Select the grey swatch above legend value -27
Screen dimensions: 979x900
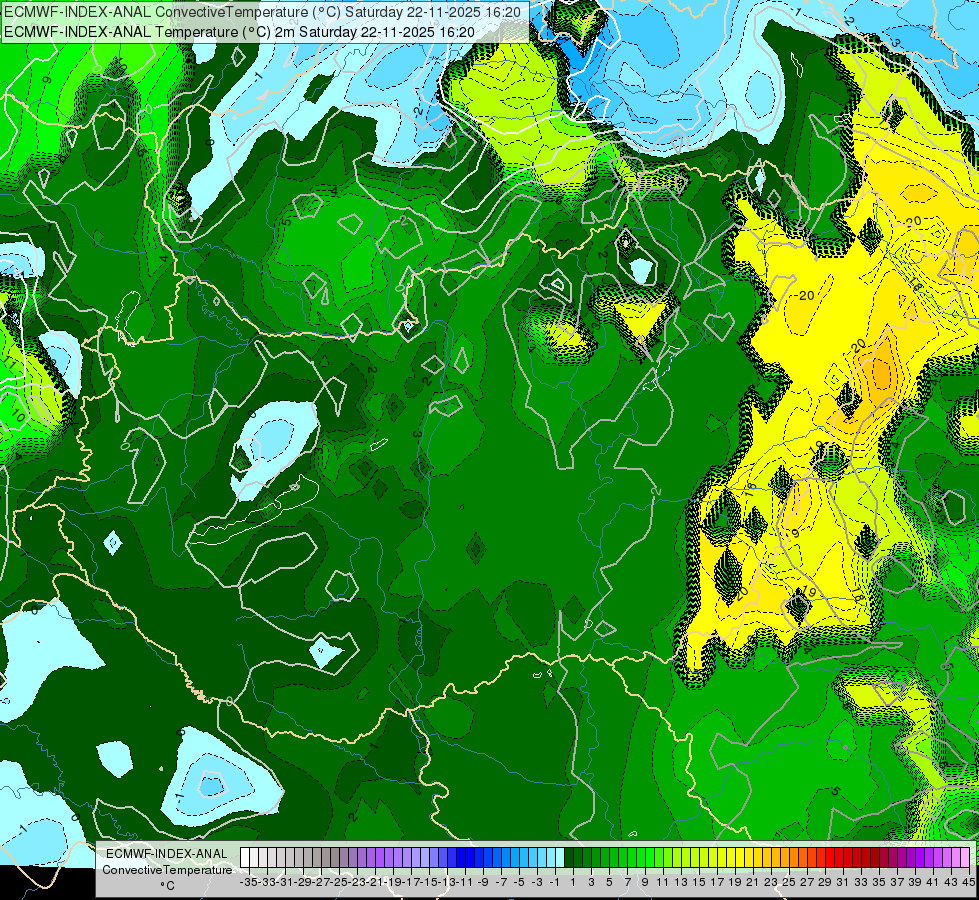[317, 857]
